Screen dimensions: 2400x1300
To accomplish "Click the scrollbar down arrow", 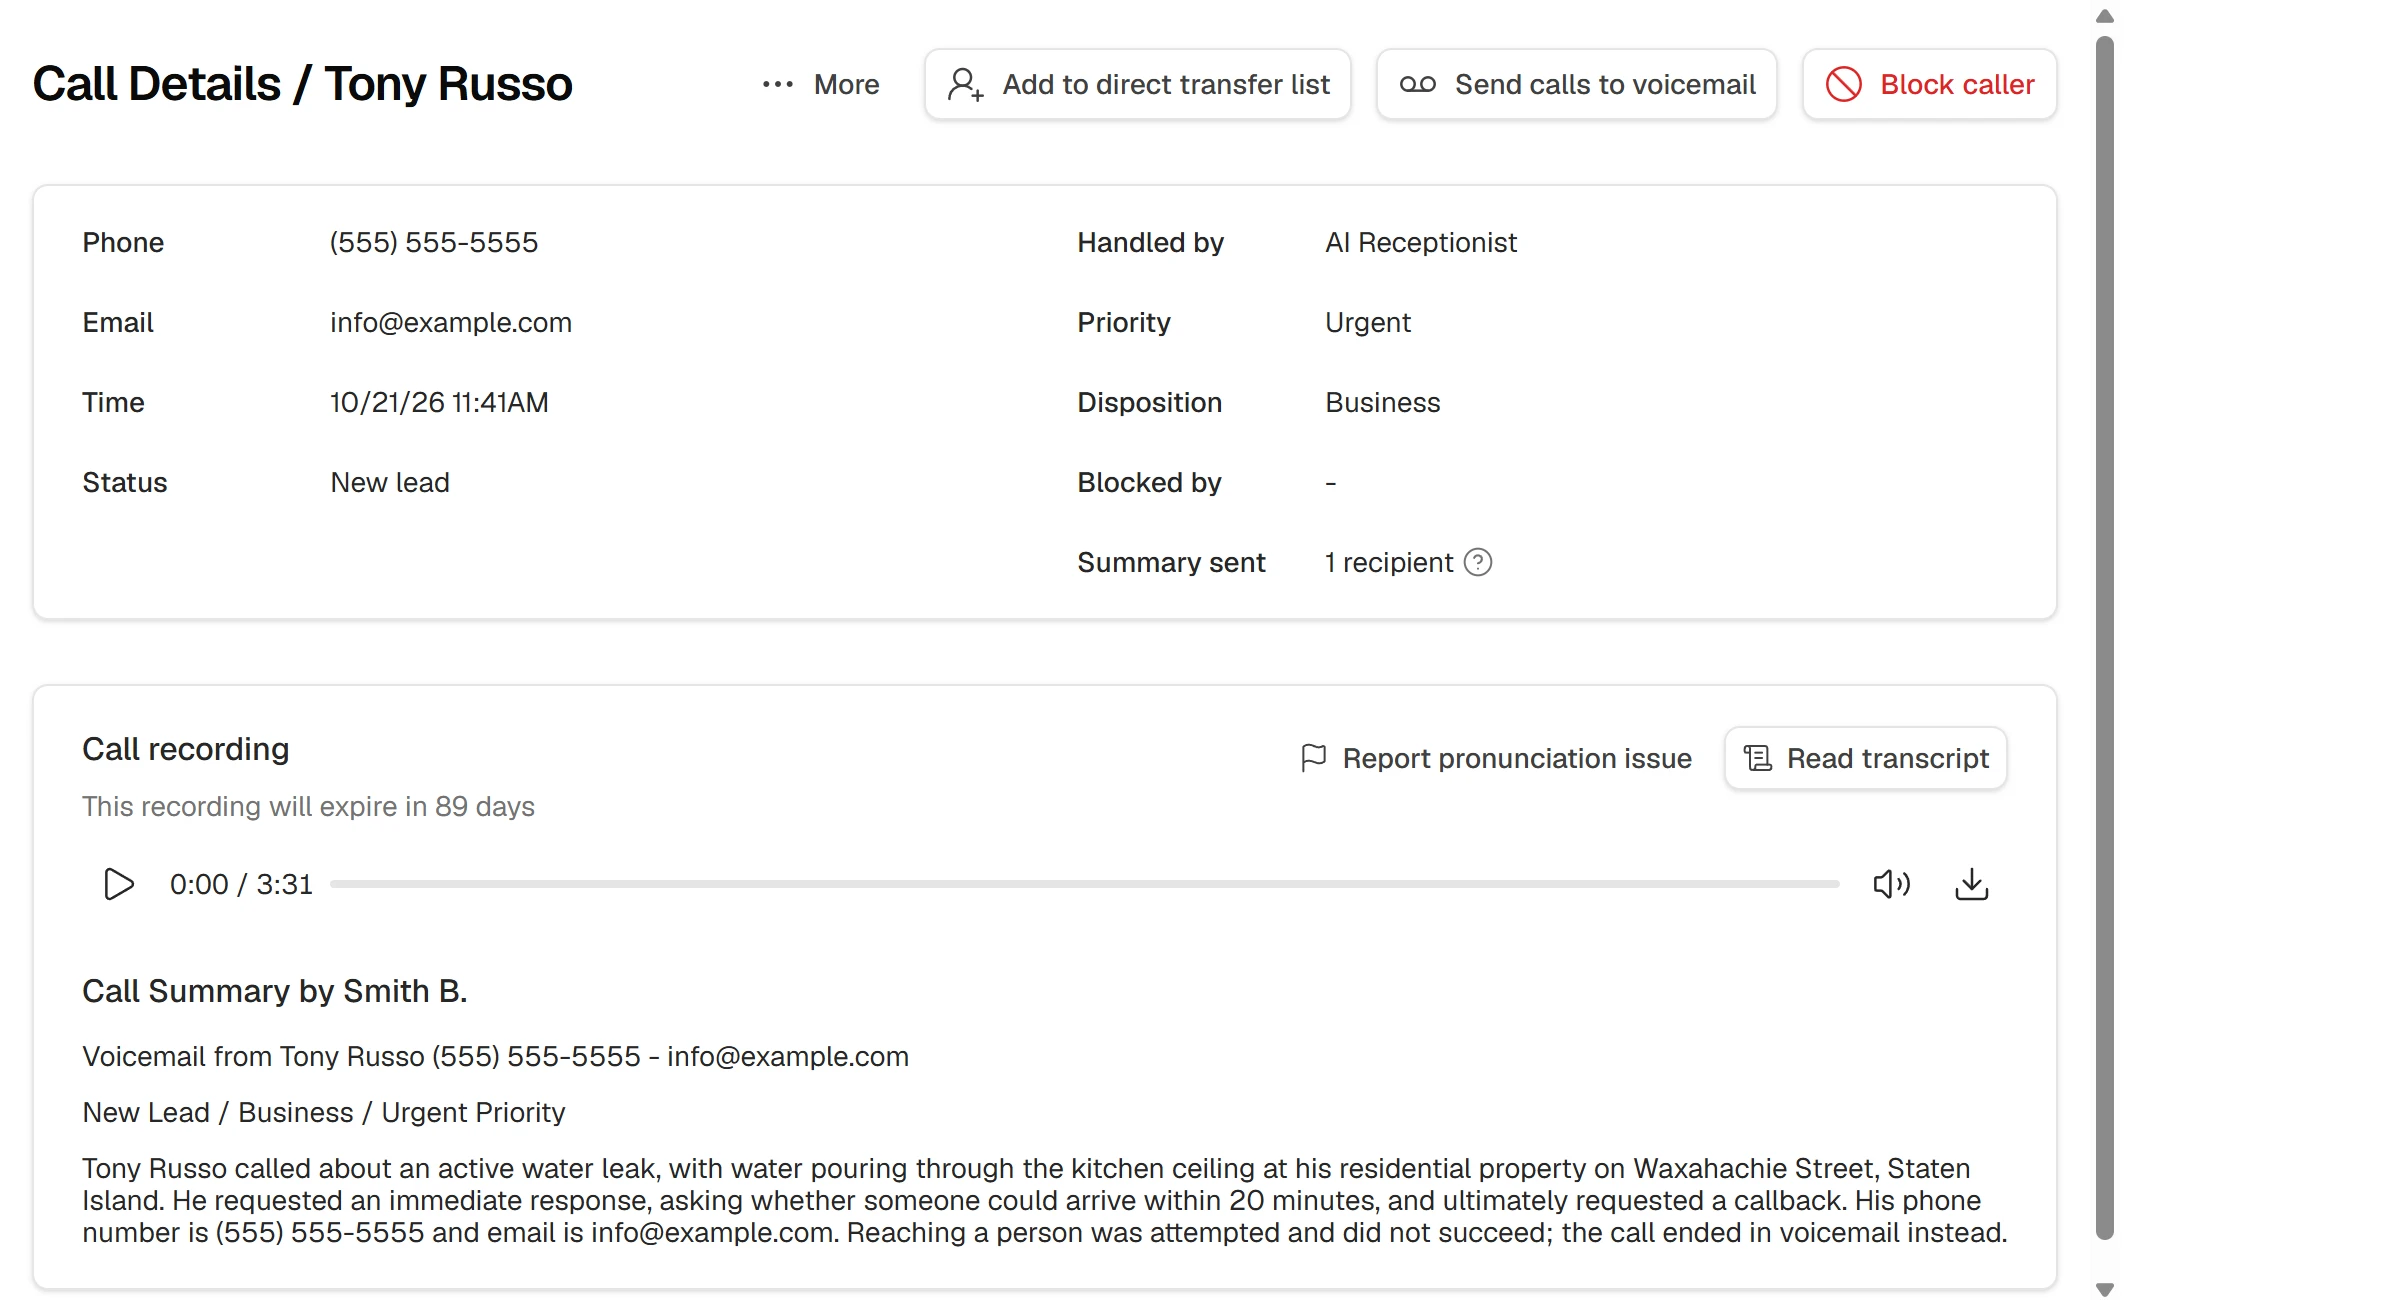I will pyautogui.click(x=2104, y=1289).
